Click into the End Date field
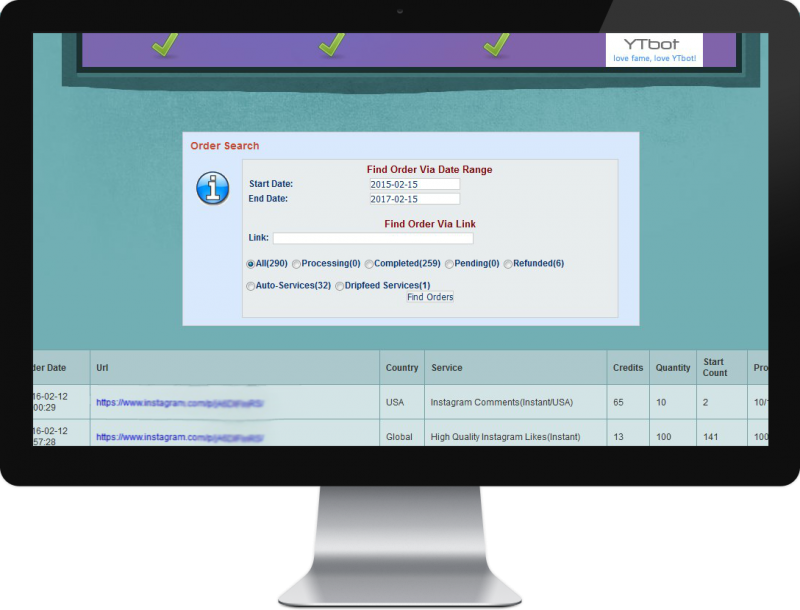This screenshot has height=610, width=800. pyautogui.click(x=414, y=199)
